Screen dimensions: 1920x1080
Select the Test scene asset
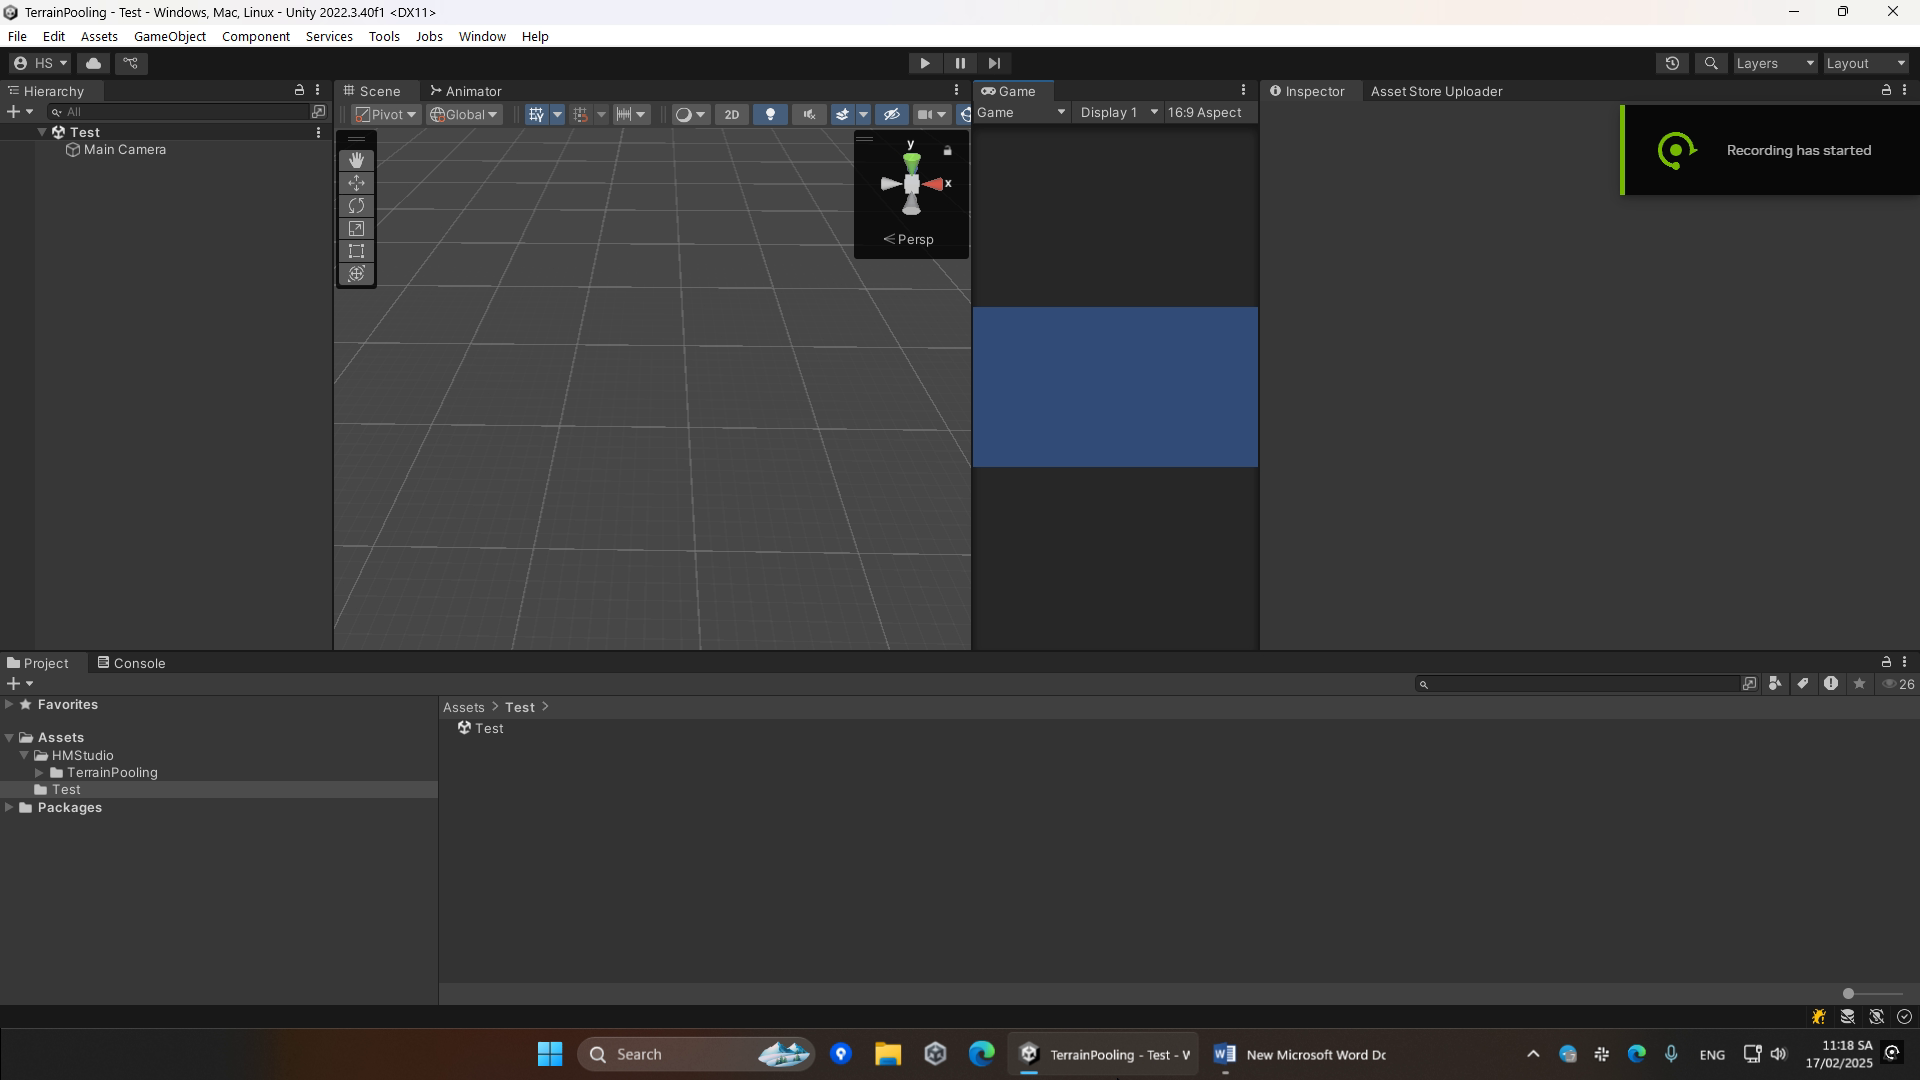point(480,728)
